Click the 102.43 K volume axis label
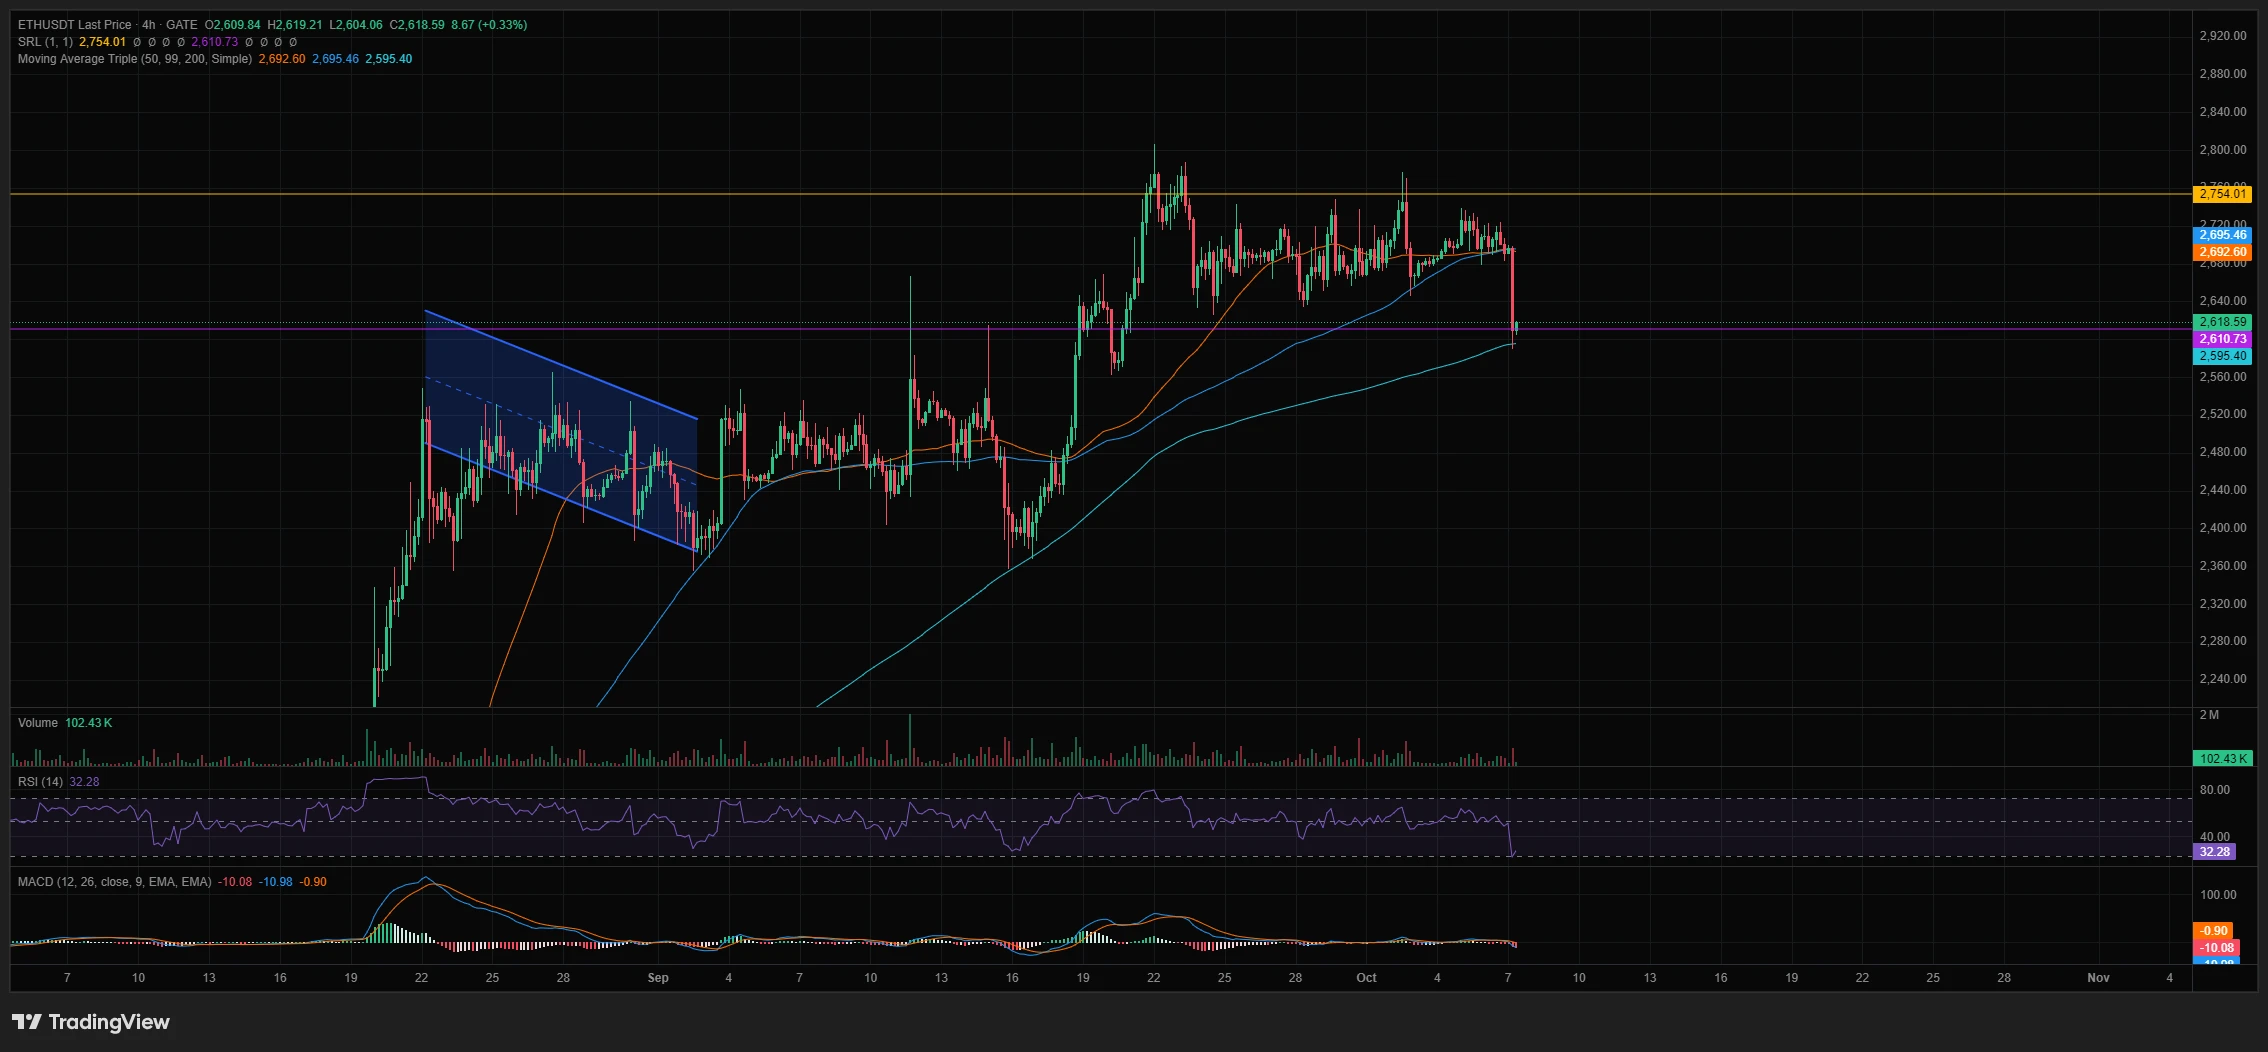 click(2222, 759)
